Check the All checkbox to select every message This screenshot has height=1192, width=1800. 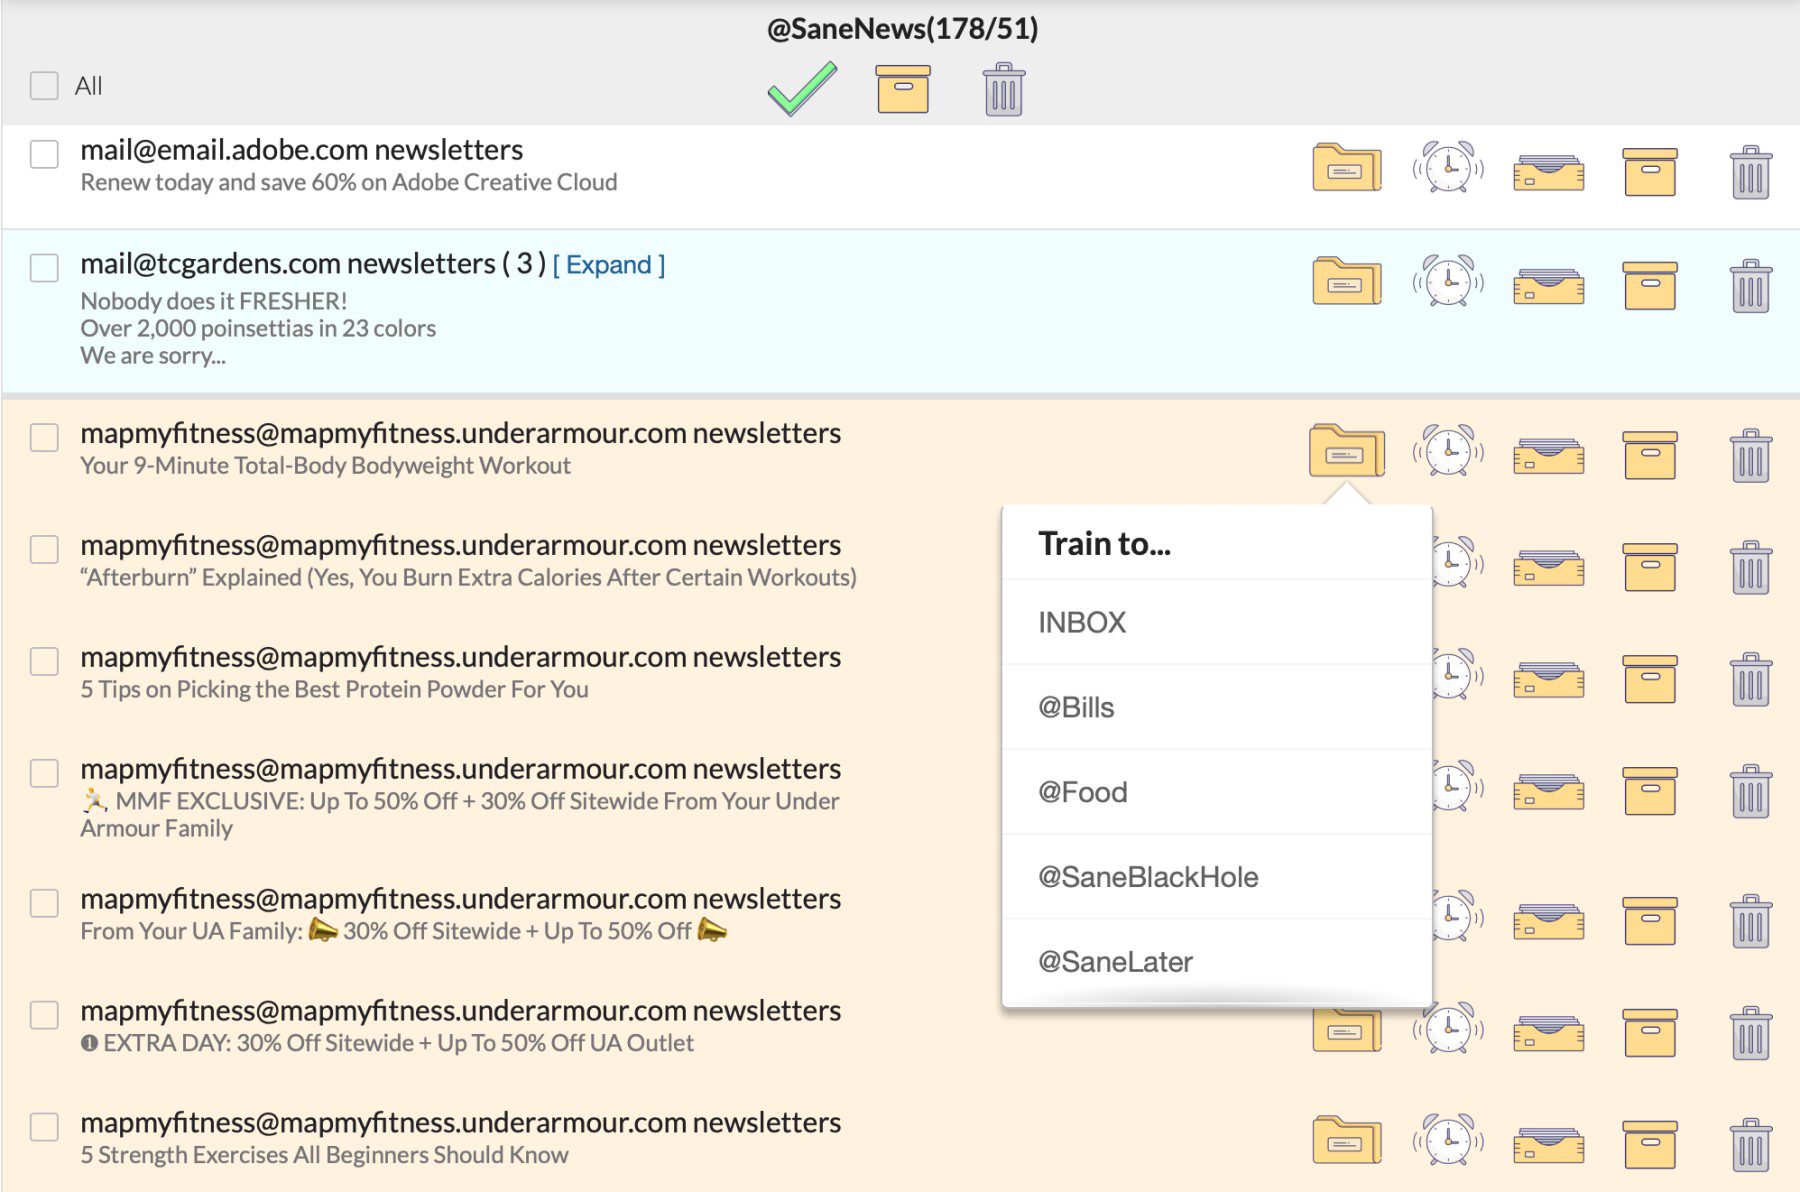(44, 87)
